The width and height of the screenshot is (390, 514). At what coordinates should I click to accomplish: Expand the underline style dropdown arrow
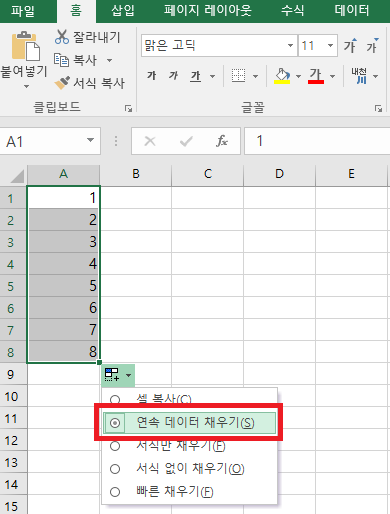[212, 76]
